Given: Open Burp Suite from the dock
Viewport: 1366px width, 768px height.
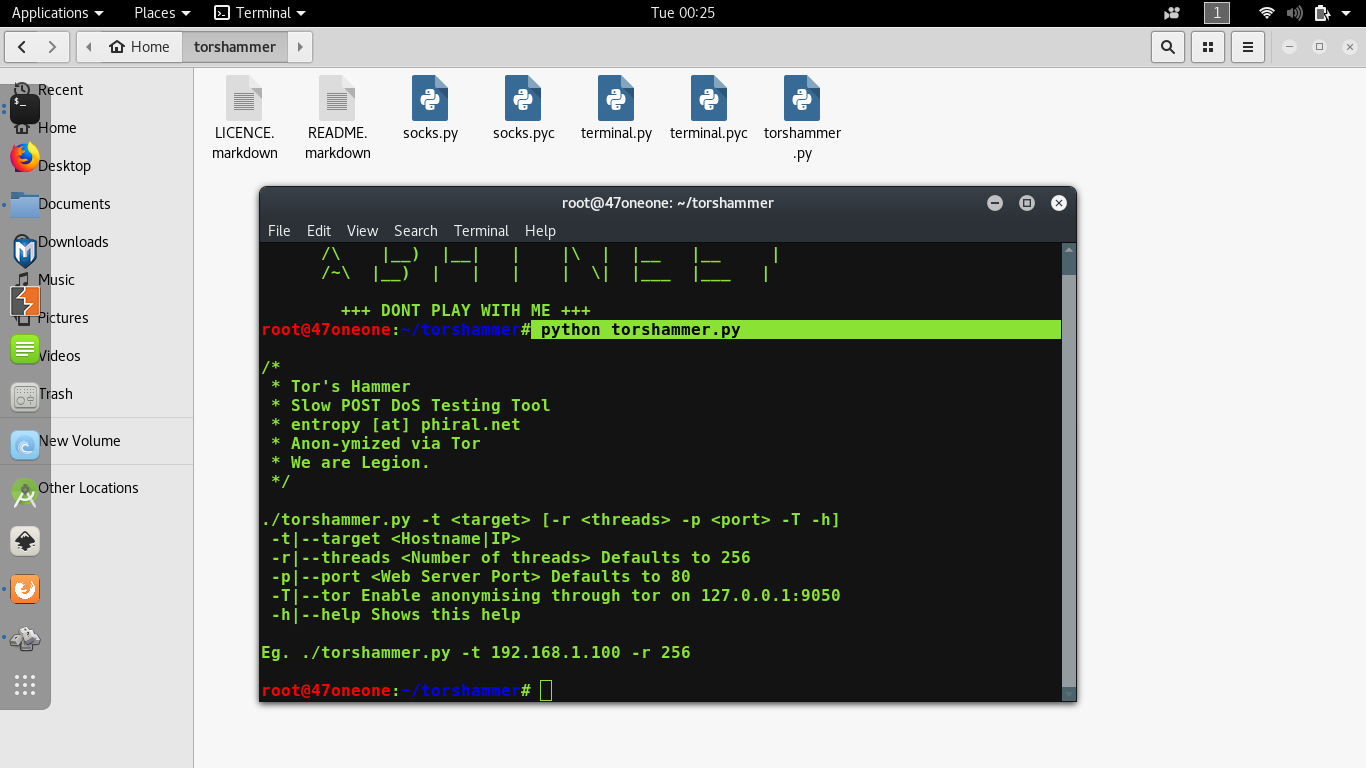Looking at the screenshot, I should pos(25,301).
